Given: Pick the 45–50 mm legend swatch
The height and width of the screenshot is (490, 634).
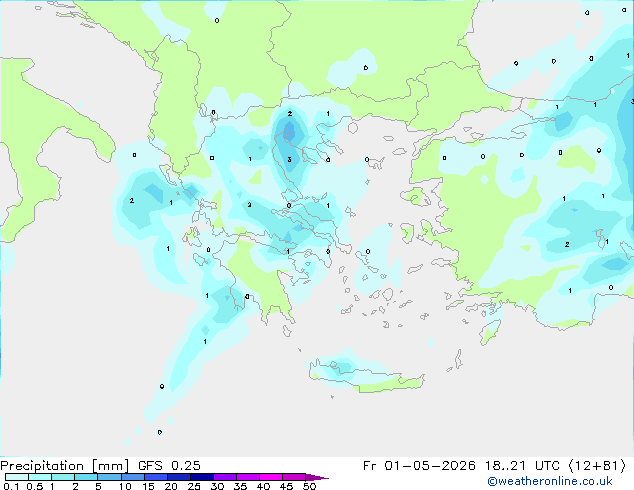Looking at the screenshot, I should 294,477.
